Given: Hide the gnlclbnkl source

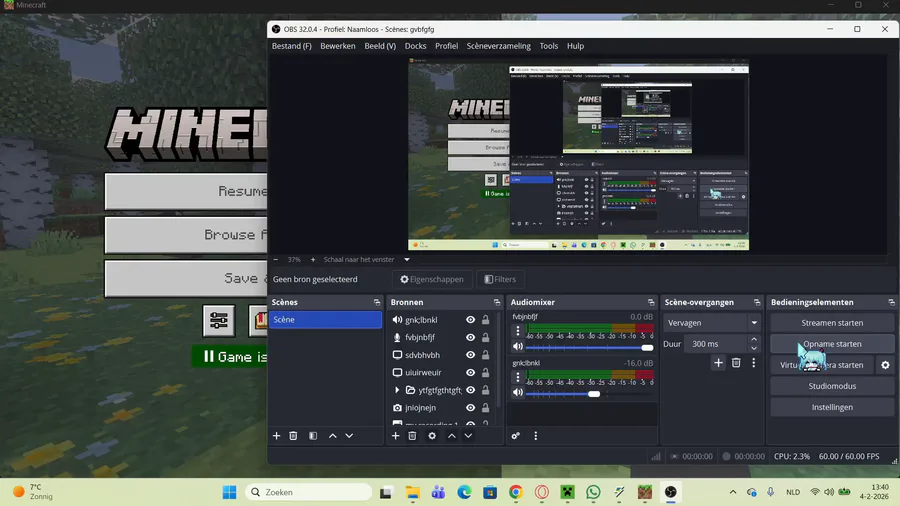Looking at the screenshot, I should coord(470,320).
